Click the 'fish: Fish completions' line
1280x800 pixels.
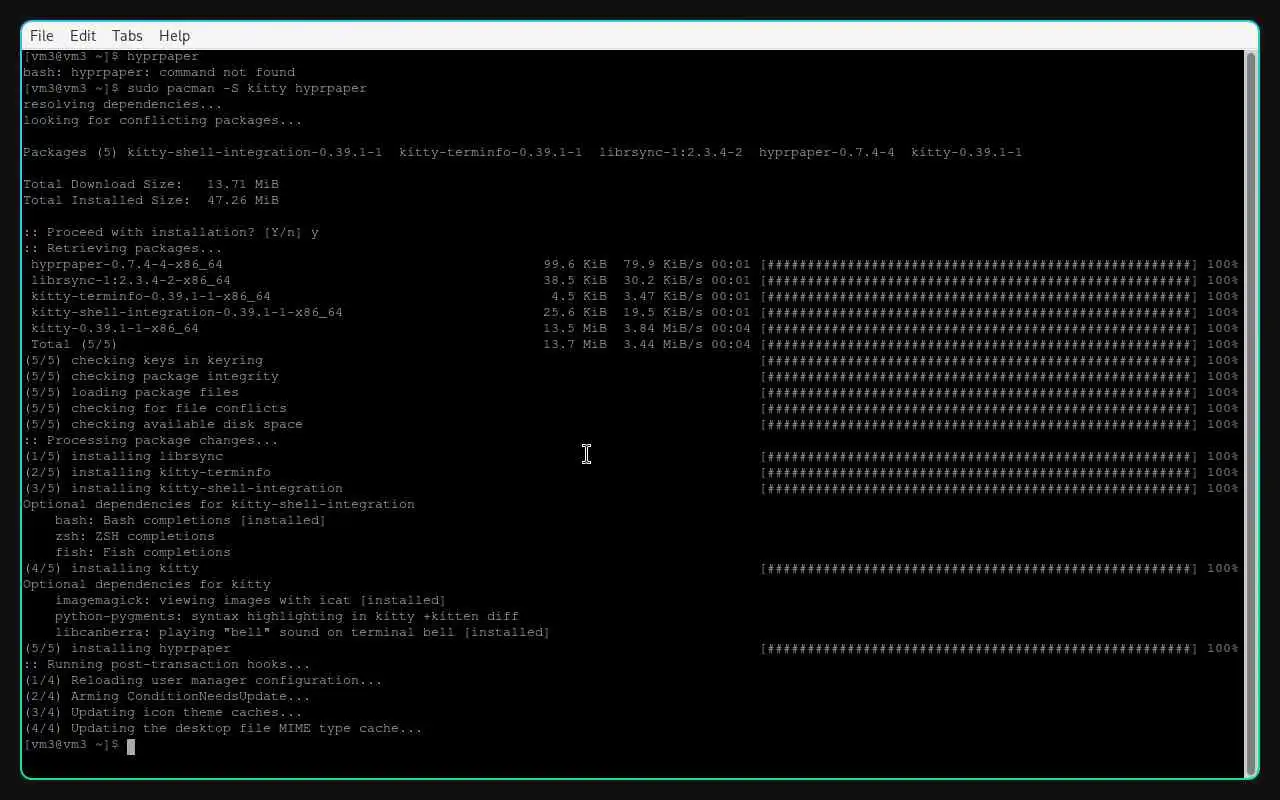point(143,552)
